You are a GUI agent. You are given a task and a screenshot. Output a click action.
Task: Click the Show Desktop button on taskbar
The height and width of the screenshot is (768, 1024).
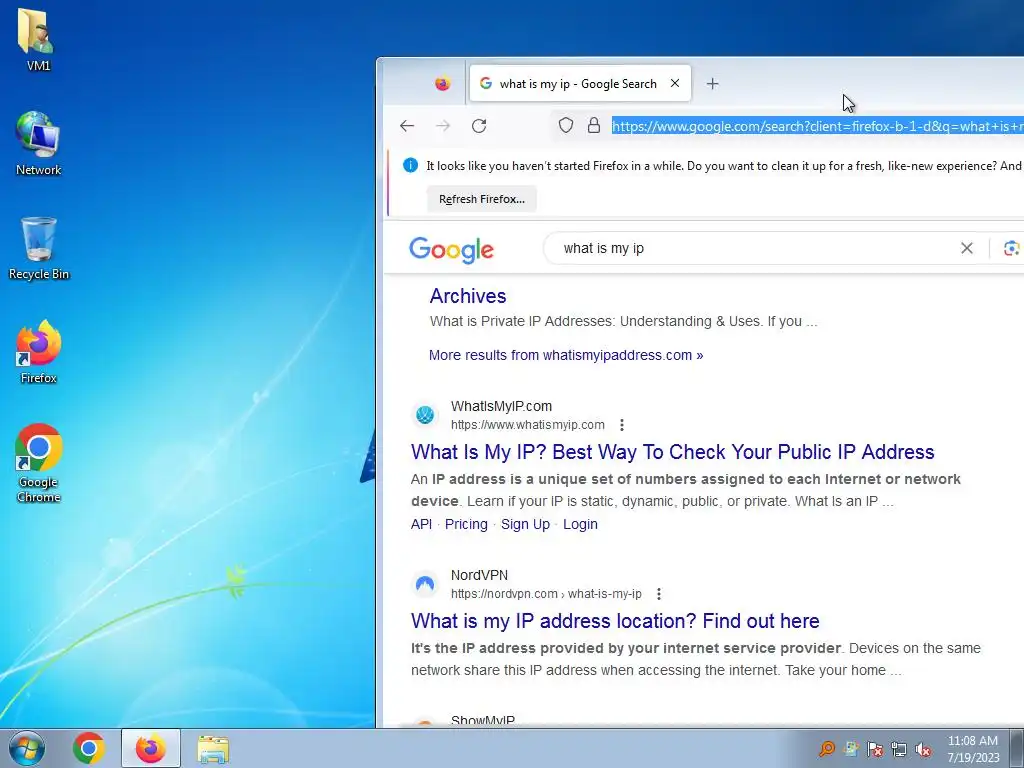[1017, 748]
